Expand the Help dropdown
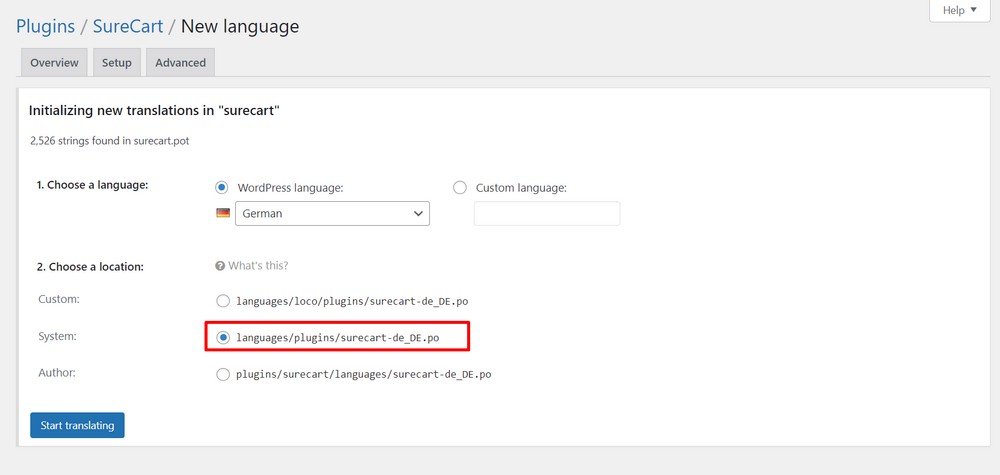The image size is (1000, 475). pos(959,10)
